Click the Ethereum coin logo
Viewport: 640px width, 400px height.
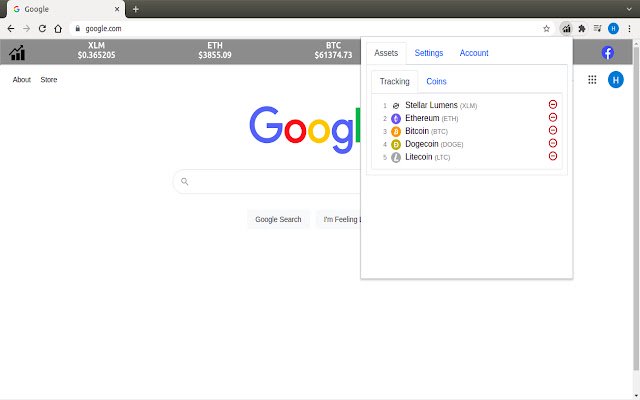coord(396,118)
